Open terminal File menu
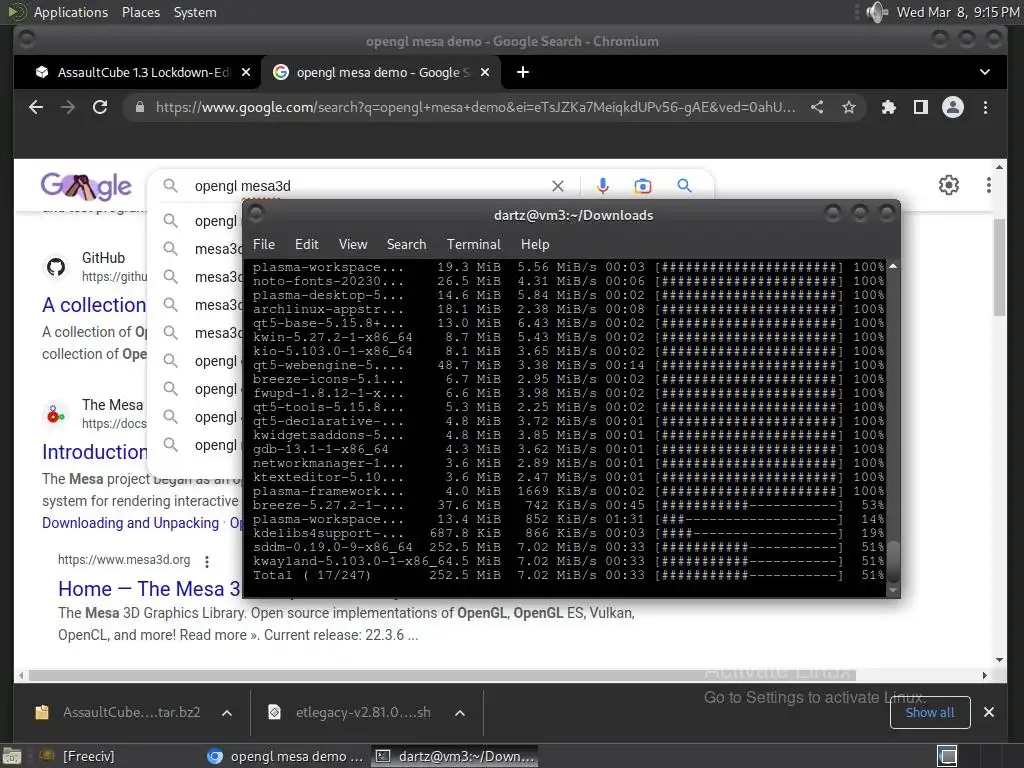This screenshot has width=1024, height=768. pyautogui.click(x=264, y=244)
